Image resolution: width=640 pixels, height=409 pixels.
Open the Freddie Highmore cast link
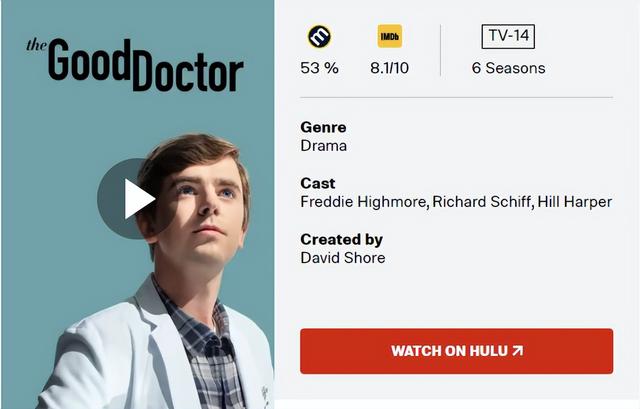tap(363, 202)
